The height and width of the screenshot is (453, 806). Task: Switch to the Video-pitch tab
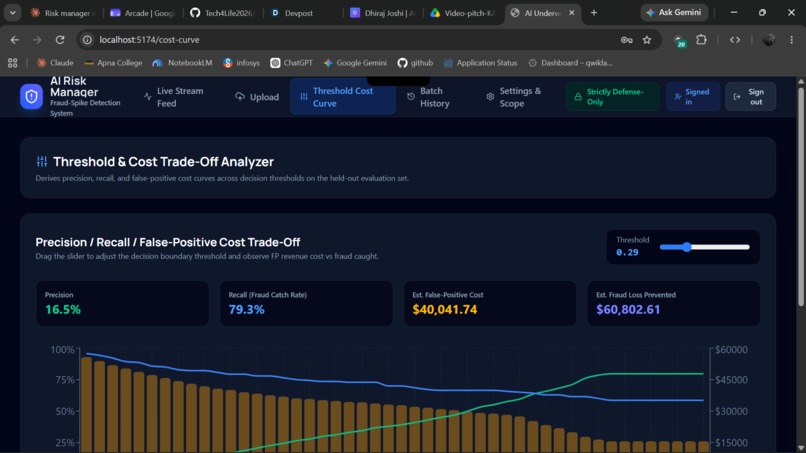463,13
